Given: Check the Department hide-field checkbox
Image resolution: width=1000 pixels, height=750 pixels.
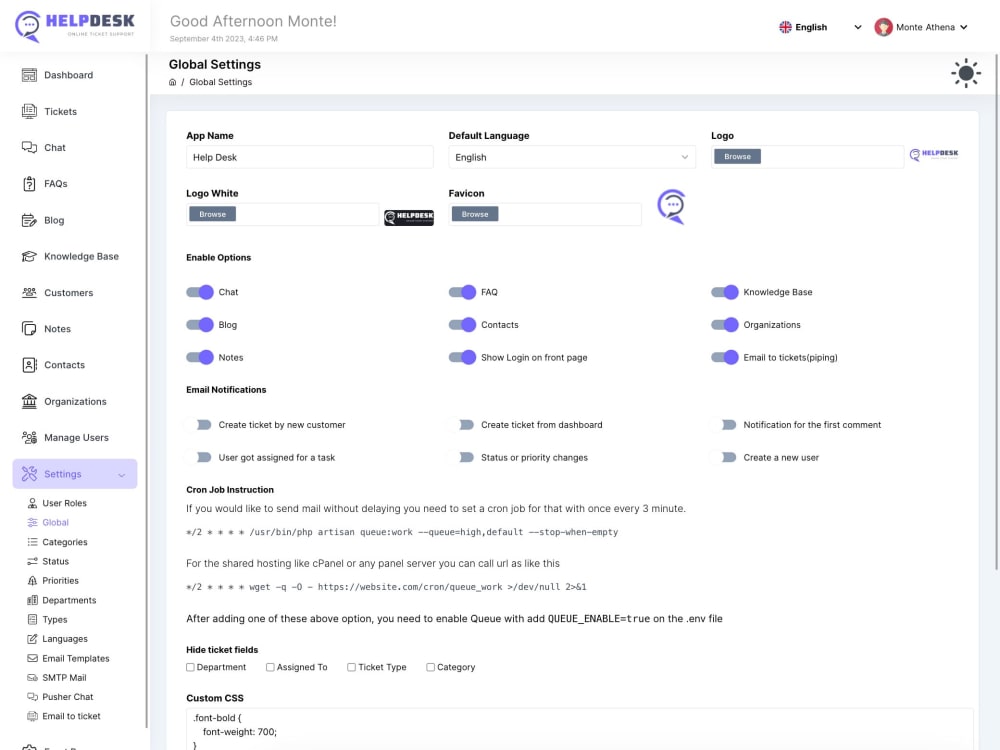Looking at the screenshot, I should (190, 667).
